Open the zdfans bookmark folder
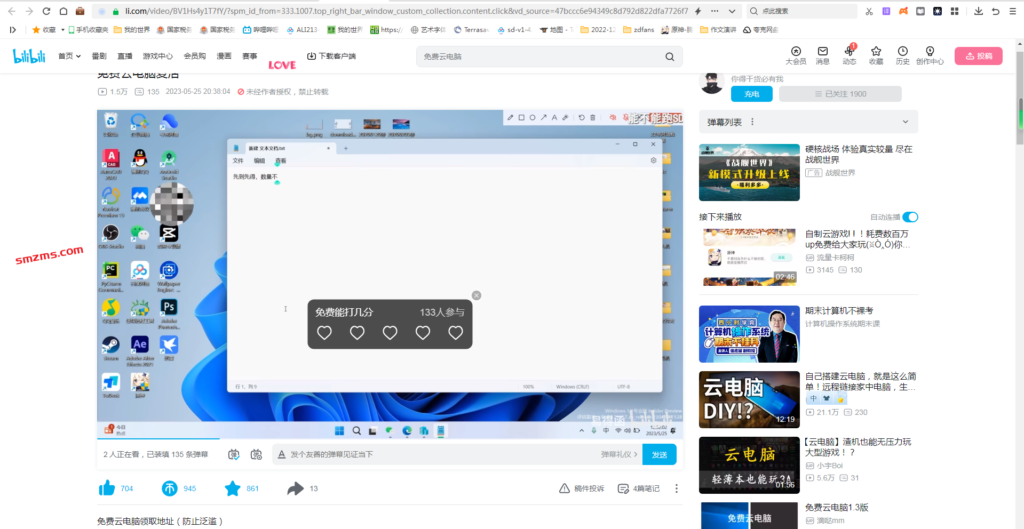This screenshot has height=529, width=1024. tap(639, 29)
